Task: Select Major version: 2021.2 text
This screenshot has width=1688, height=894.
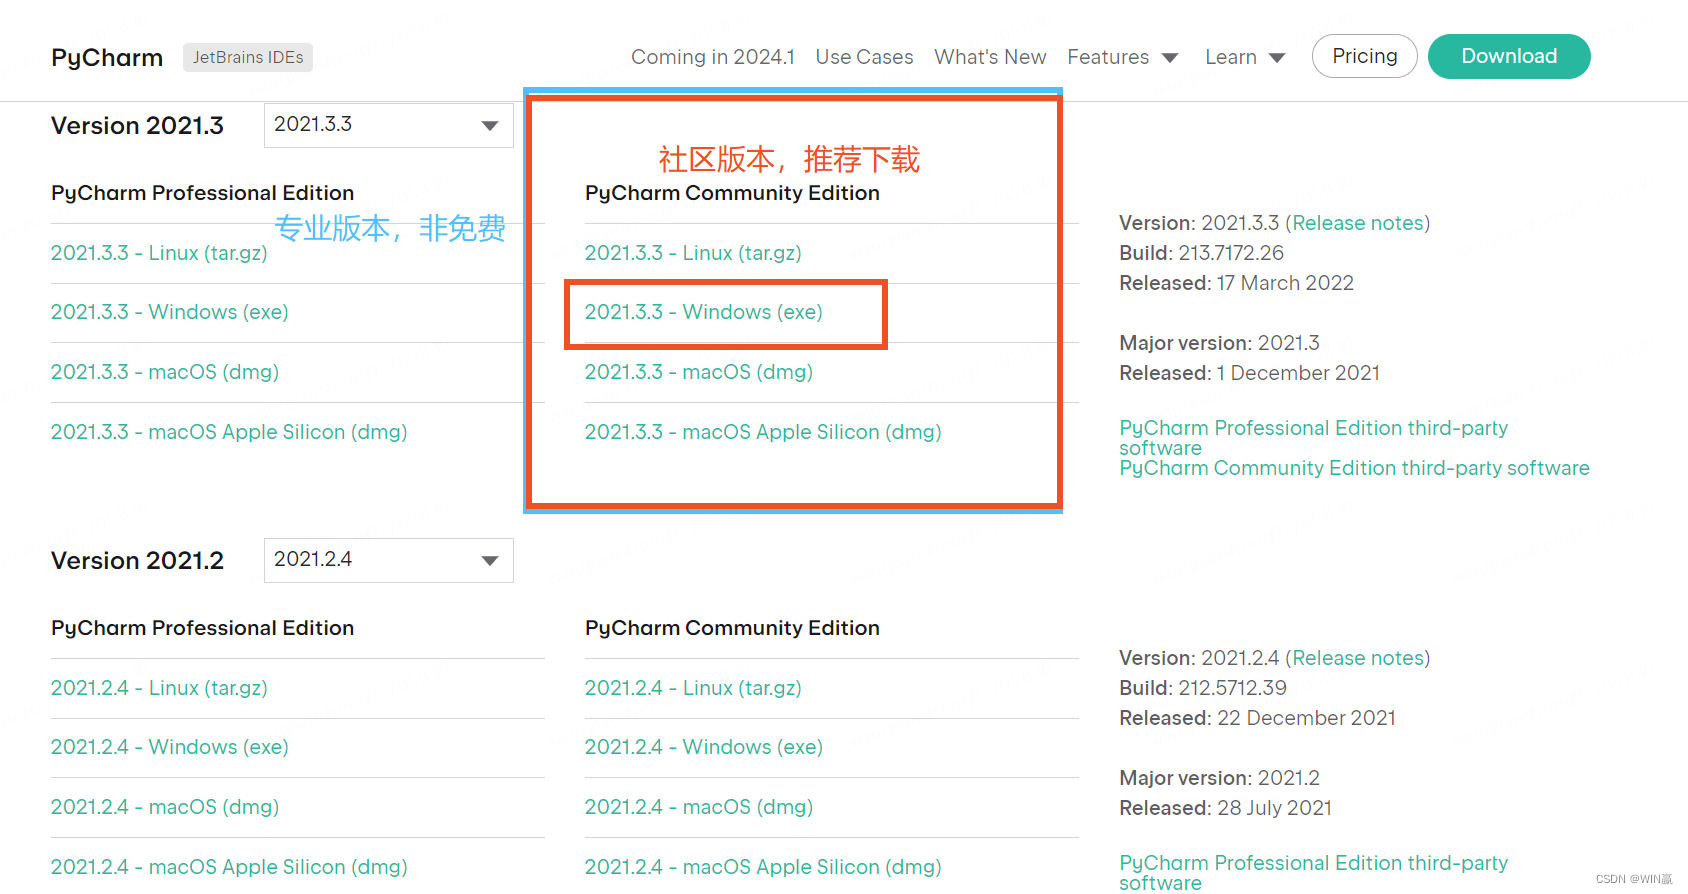Action: click(x=1219, y=778)
